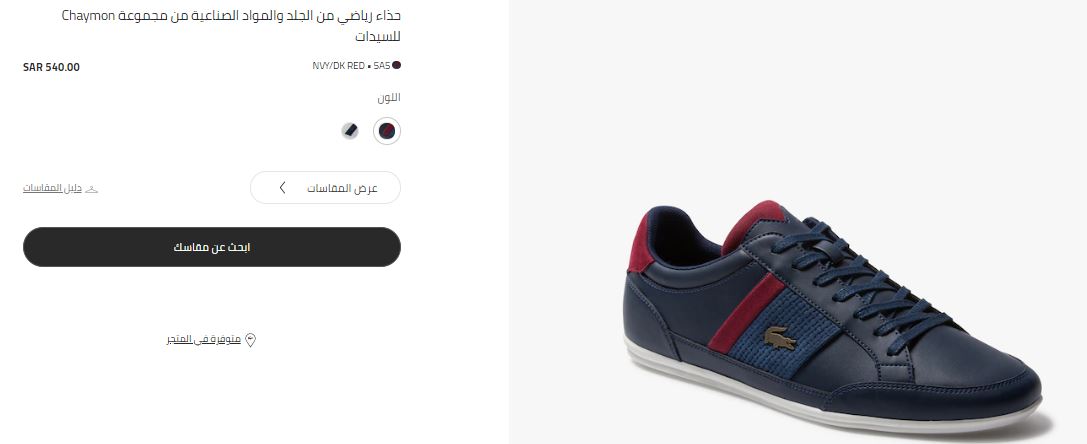Click the Chaymon product title text
The height and width of the screenshot is (444, 1087).
(231, 25)
